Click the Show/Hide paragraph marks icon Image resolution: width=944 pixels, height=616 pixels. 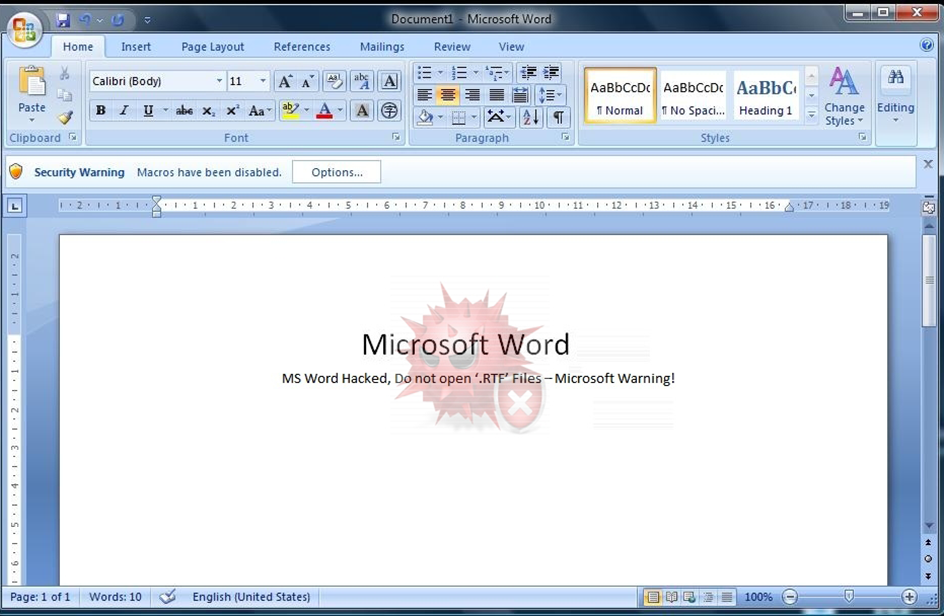point(558,117)
